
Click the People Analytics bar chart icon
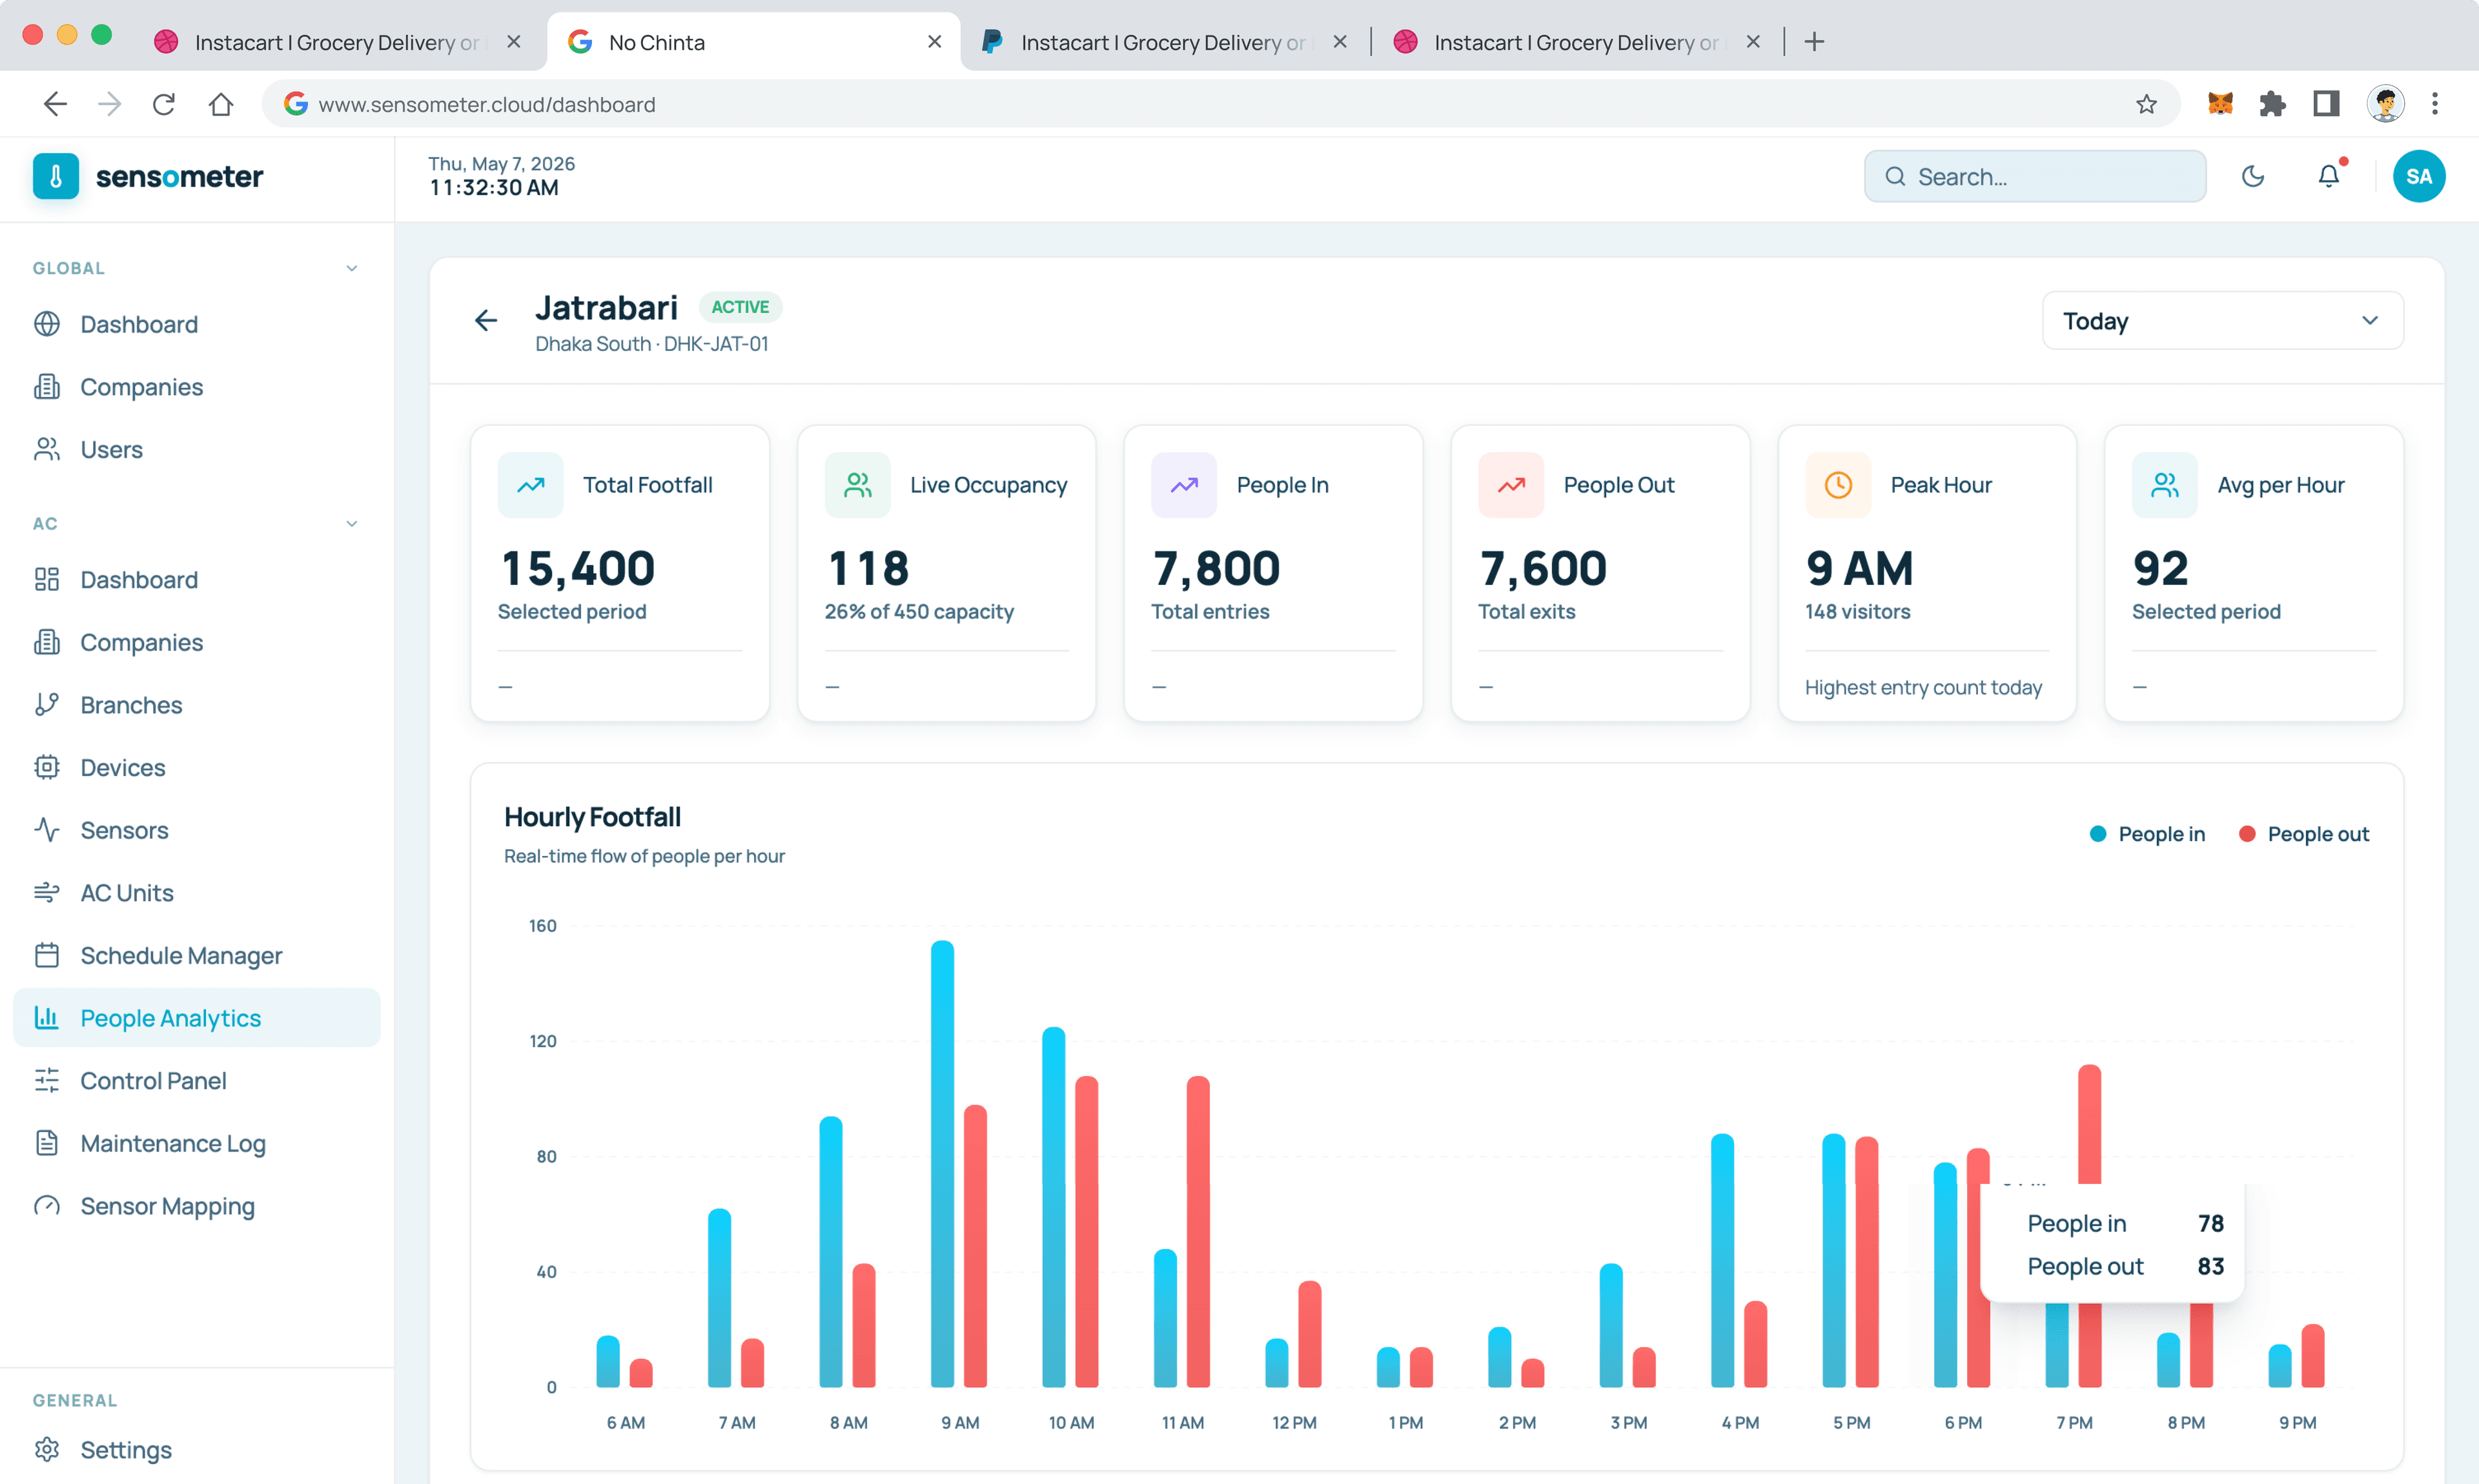47,1018
